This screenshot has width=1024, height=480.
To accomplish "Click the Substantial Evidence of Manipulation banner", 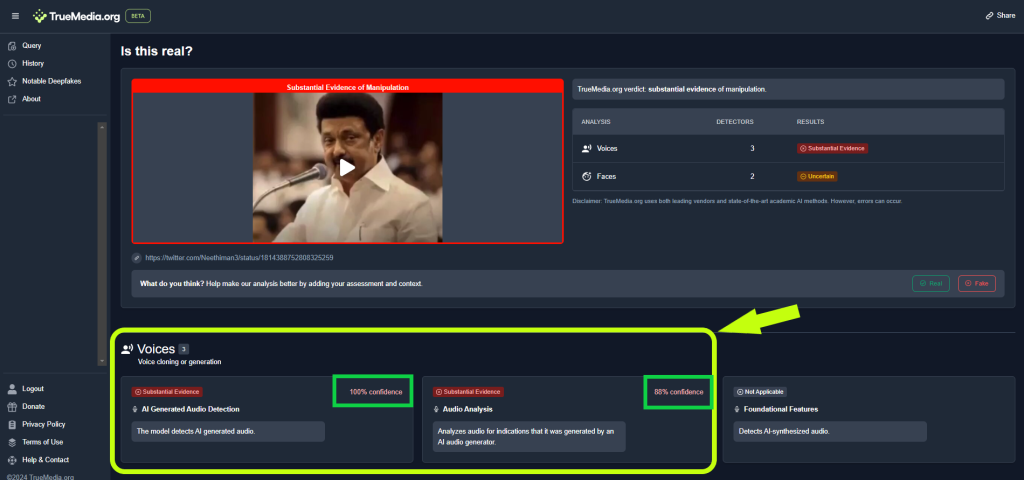I will coord(347,87).
